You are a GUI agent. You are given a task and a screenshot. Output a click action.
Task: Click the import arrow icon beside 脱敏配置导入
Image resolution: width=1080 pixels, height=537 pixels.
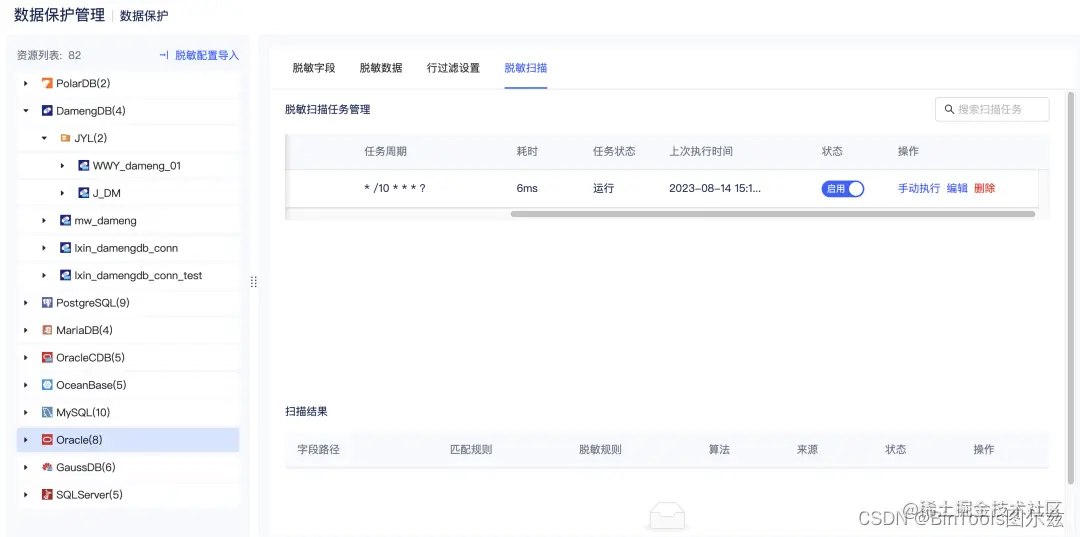164,55
